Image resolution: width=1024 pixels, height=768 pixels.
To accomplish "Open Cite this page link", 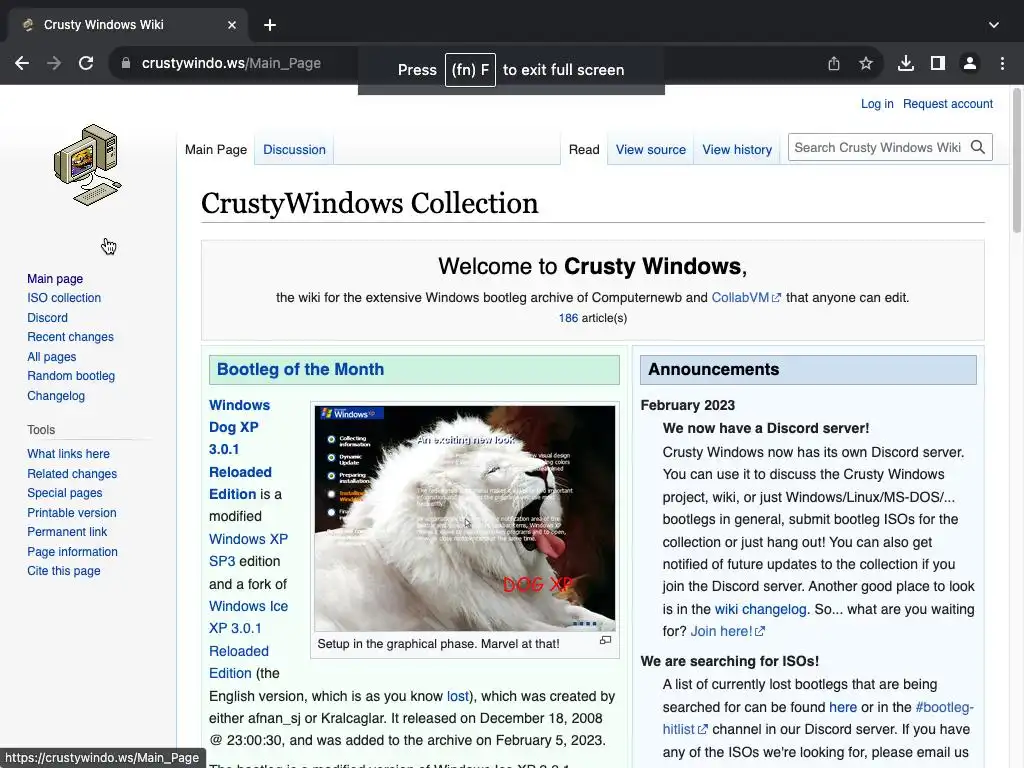I will pos(64,571).
